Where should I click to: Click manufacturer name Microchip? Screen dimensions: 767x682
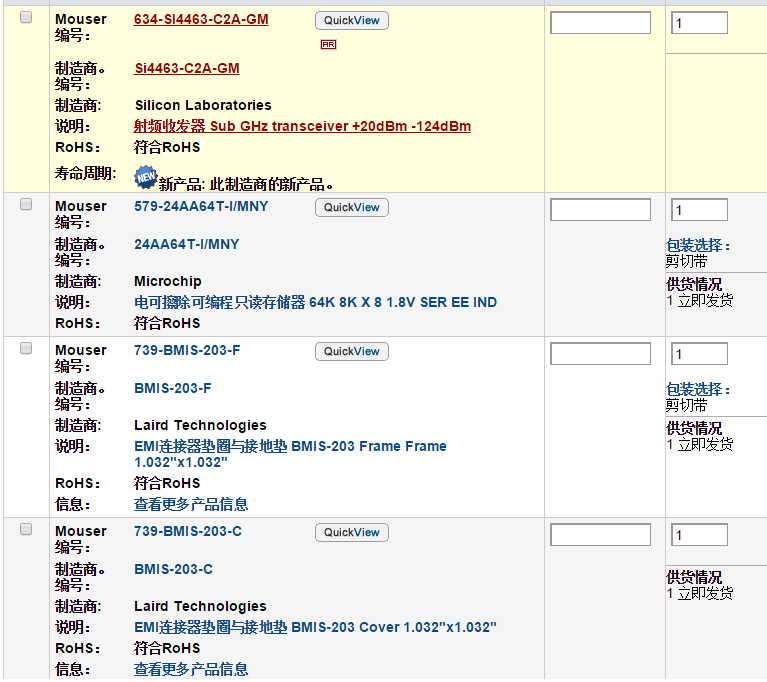168,281
